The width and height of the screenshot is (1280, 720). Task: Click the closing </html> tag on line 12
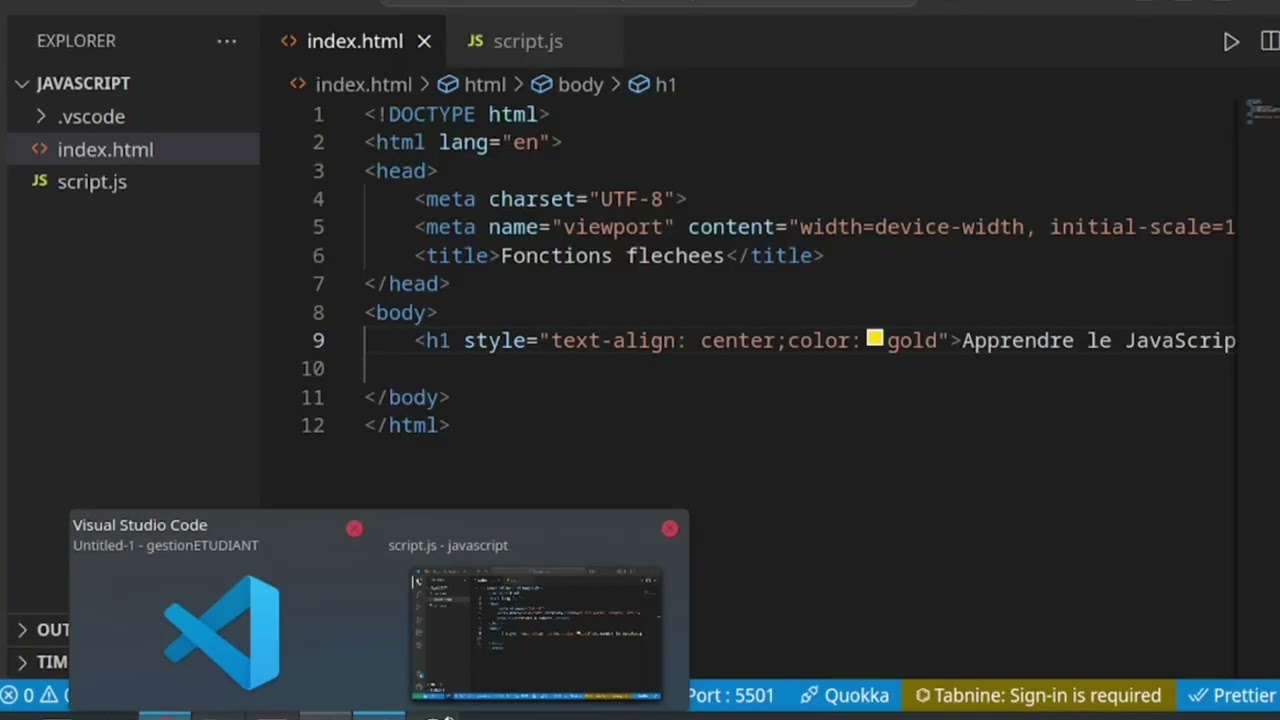pyautogui.click(x=407, y=426)
